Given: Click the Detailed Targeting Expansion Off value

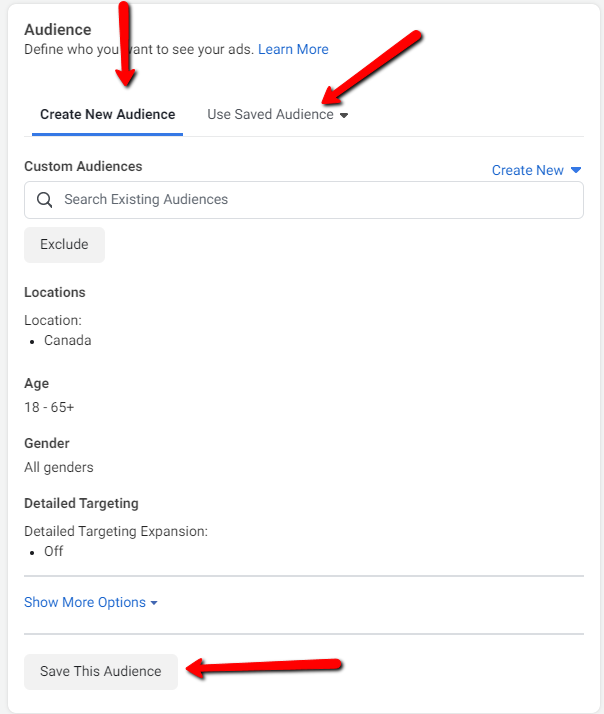Looking at the screenshot, I should click(53, 552).
